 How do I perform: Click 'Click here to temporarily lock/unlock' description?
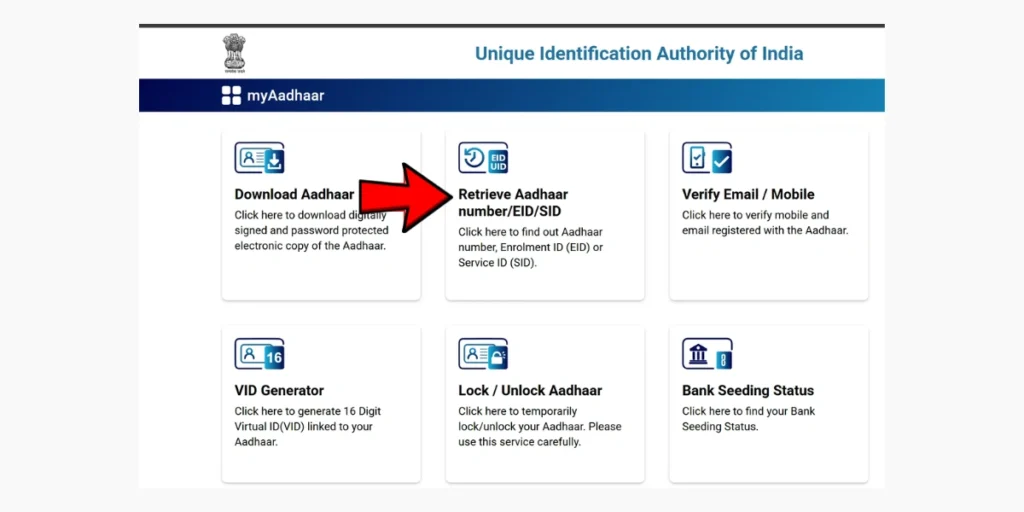pos(540,426)
